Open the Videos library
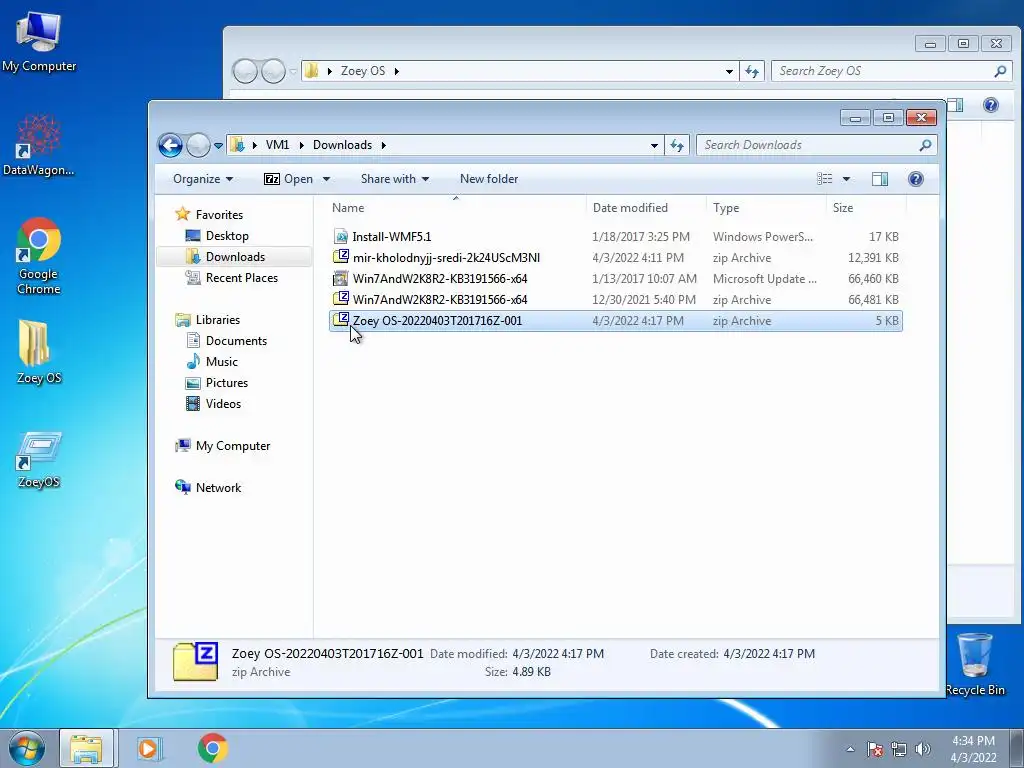This screenshot has width=1024, height=768. point(223,404)
